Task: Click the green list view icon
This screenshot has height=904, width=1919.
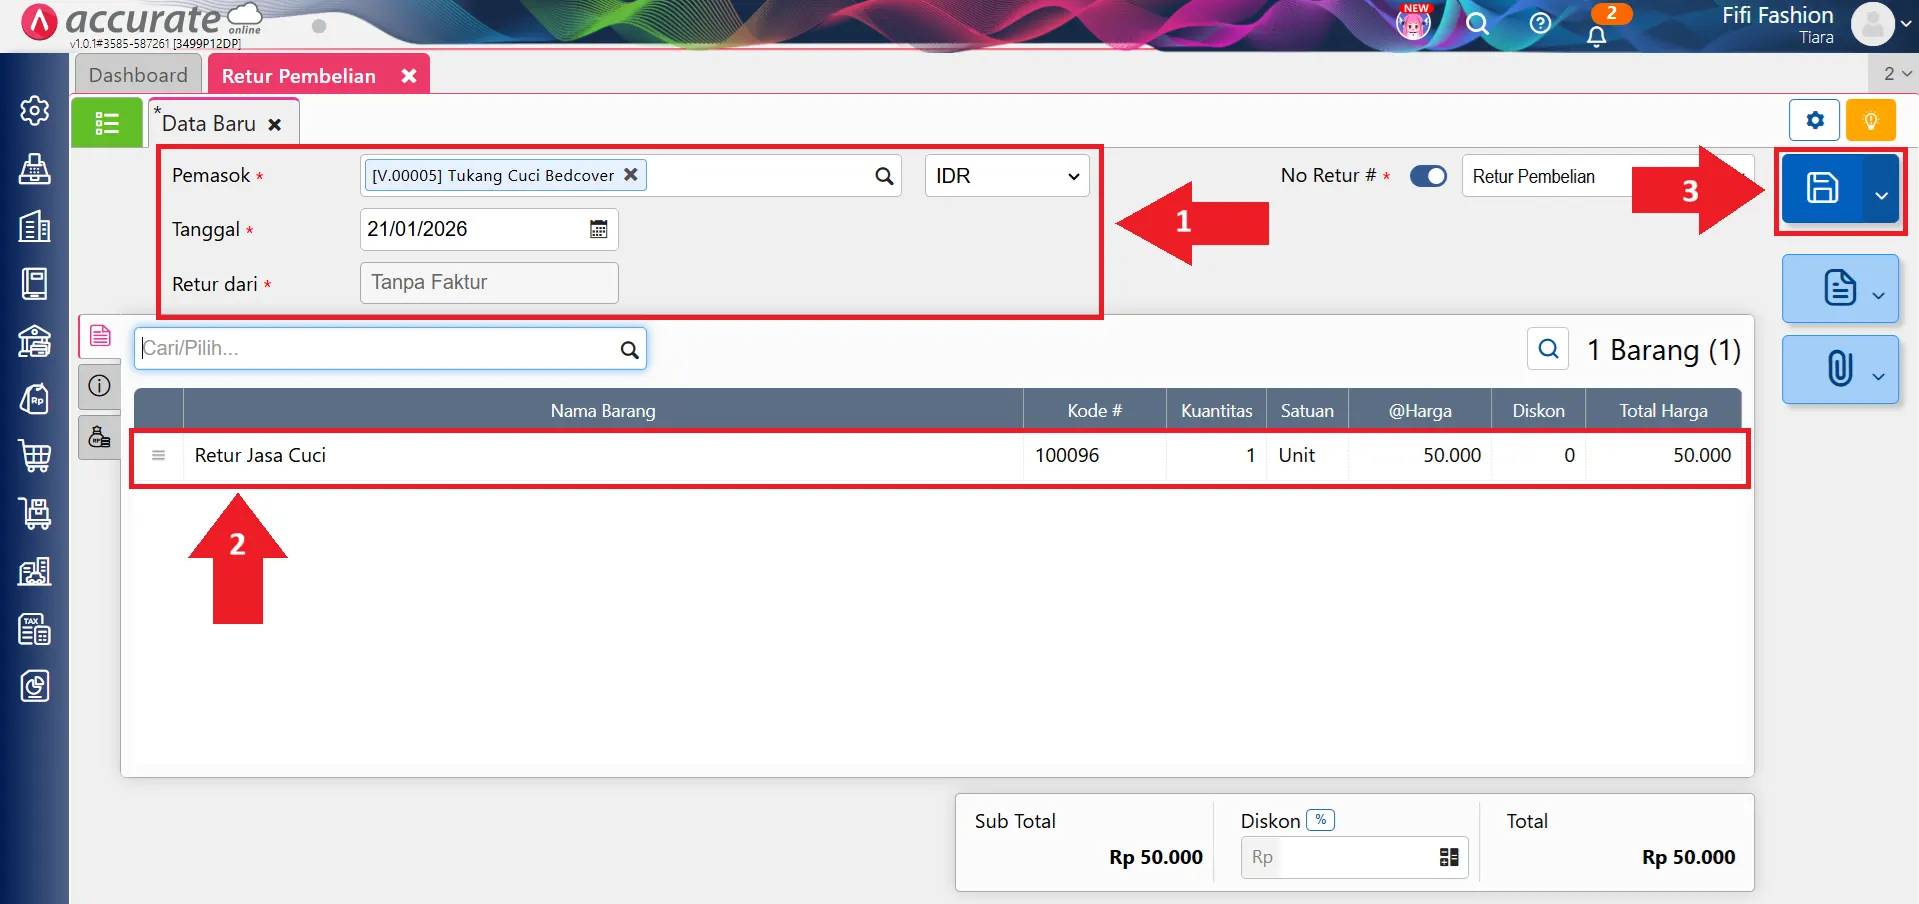Action: pyautogui.click(x=107, y=123)
